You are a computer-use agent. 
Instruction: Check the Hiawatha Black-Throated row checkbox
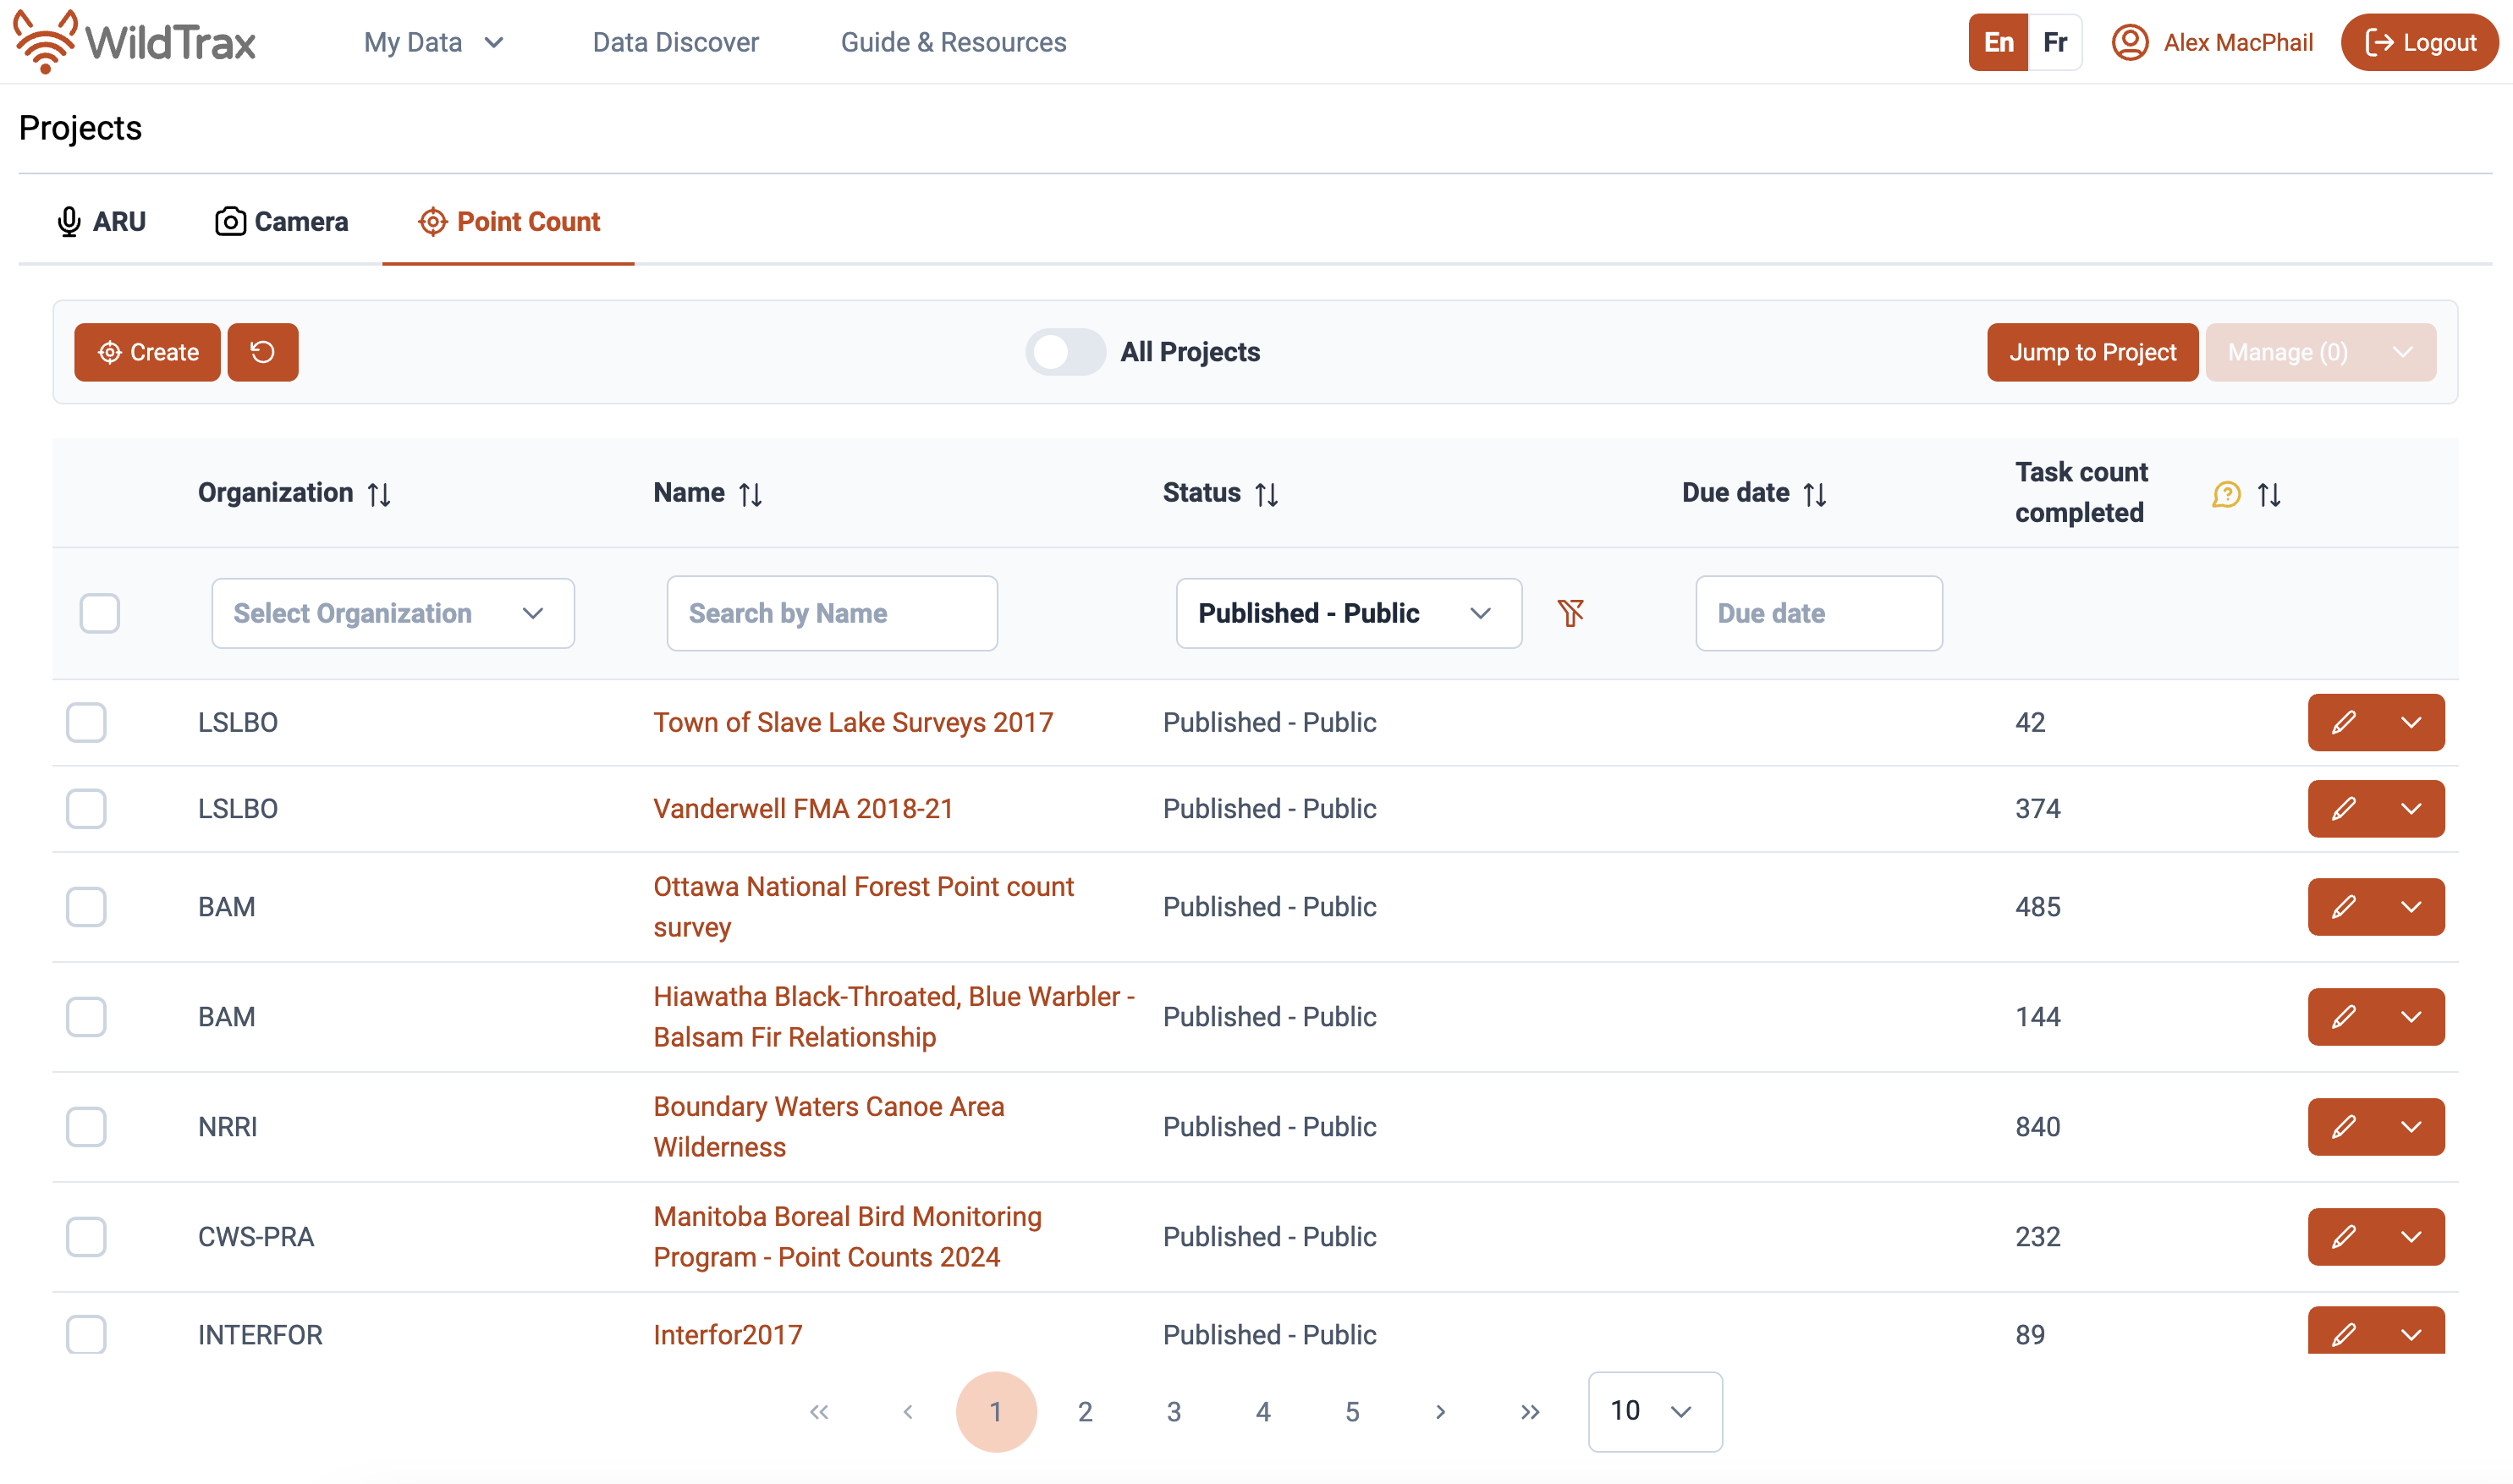pos(86,1017)
